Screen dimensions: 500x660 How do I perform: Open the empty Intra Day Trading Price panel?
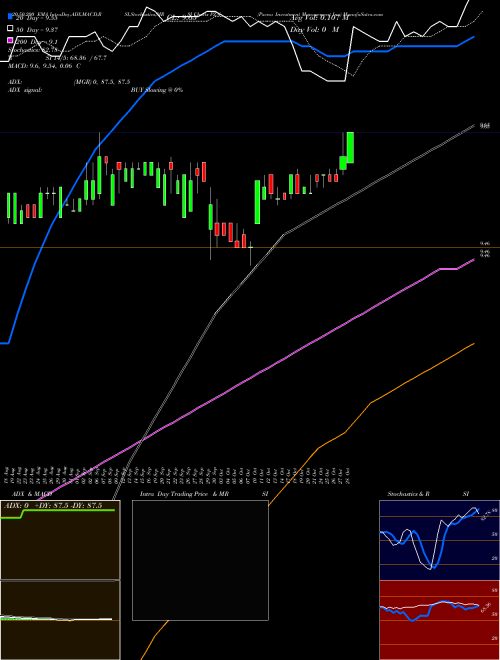coord(200,560)
